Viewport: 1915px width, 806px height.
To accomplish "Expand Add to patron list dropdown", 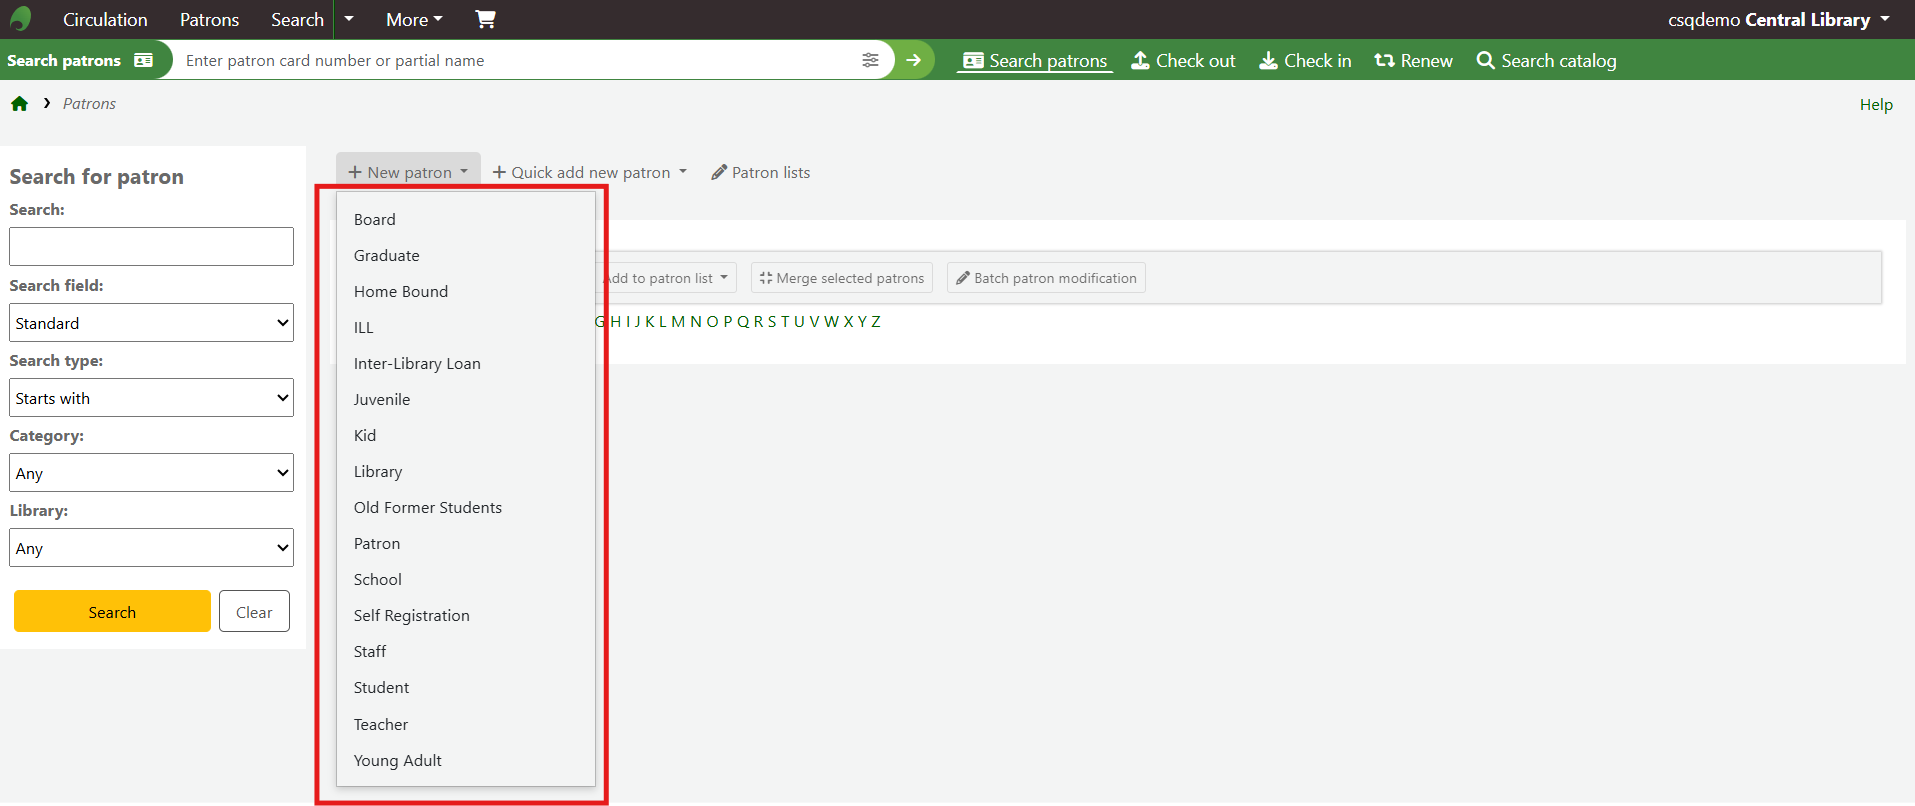I will pos(667,278).
